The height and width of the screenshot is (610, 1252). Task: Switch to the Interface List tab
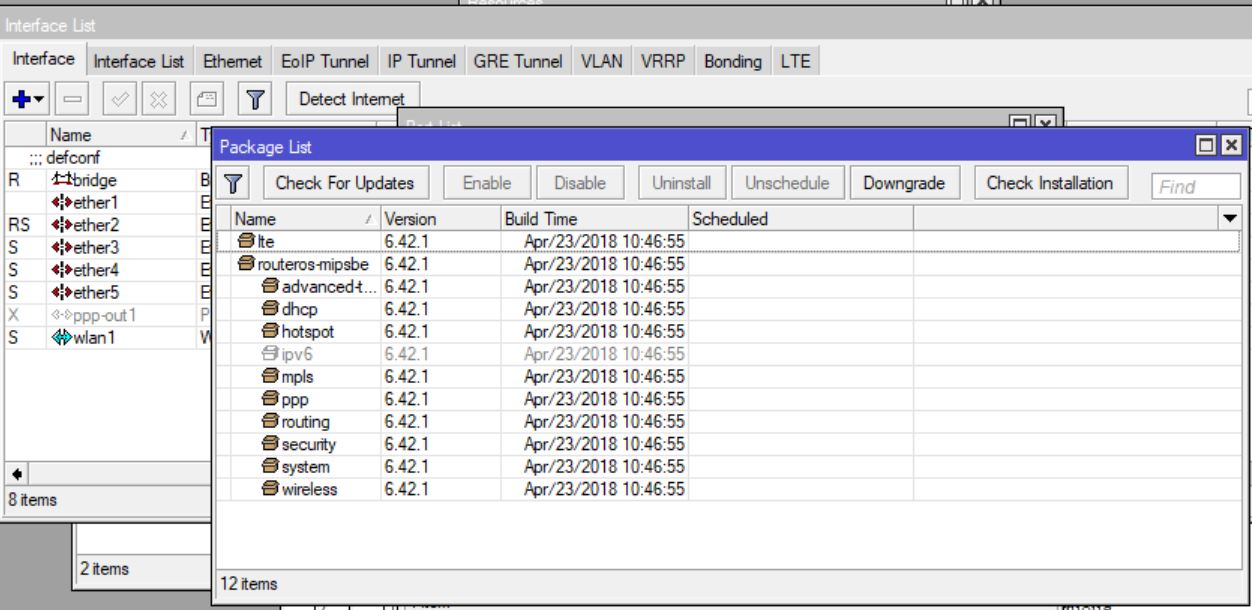139,61
